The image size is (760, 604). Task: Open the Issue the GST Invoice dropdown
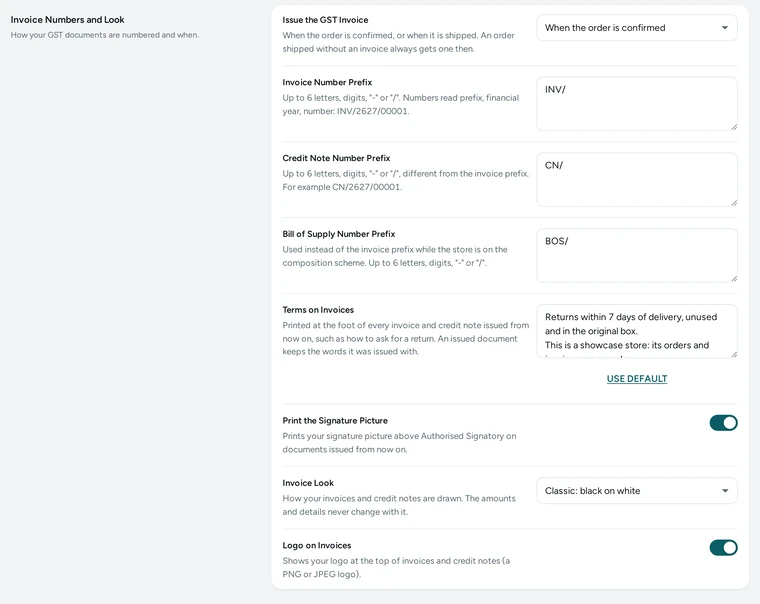click(x=637, y=28)
